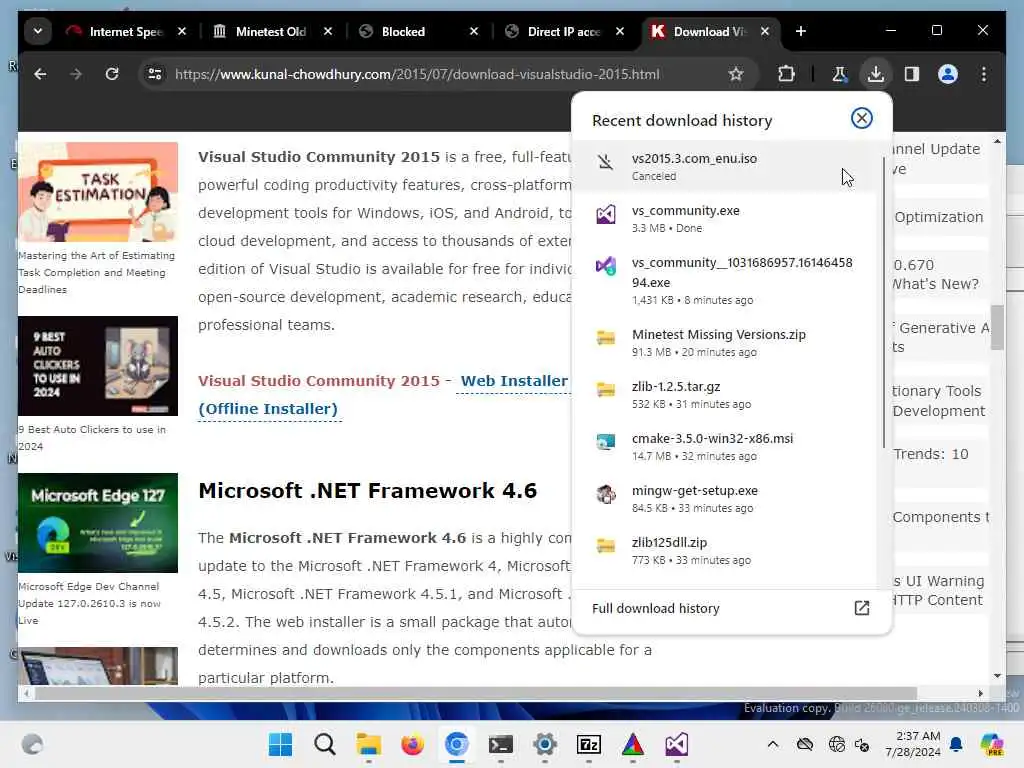
Task: Open notifications bell icon
Action: coord(956,744)
